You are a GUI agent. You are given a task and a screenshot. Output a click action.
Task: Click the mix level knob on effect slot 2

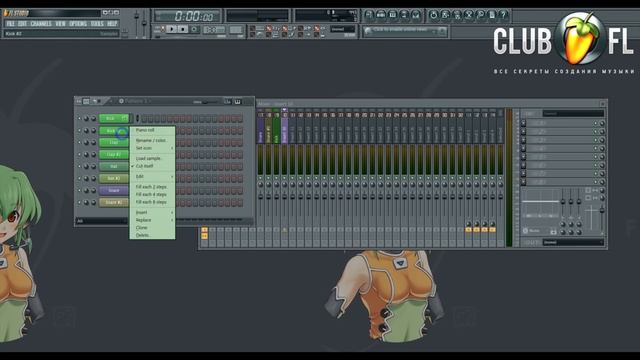pyautogui.click(x=602, y=131)
